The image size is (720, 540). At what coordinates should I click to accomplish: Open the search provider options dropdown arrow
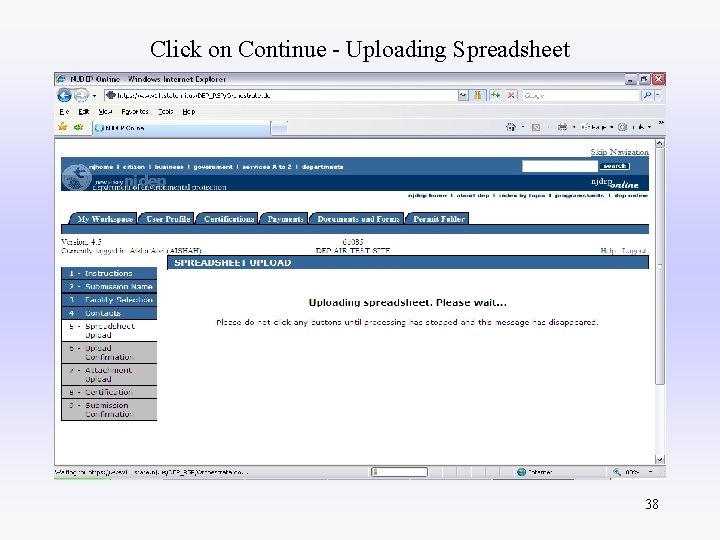click(658, 95)
